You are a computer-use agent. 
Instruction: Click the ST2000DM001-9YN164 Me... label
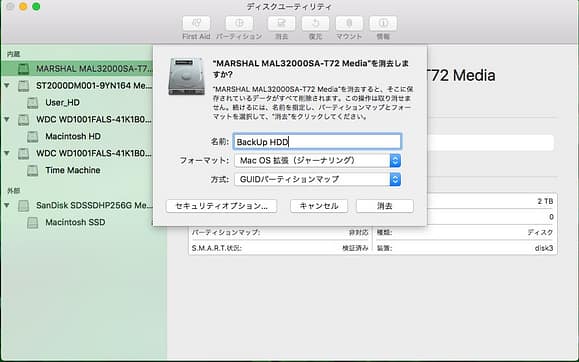tap(94, 86)
